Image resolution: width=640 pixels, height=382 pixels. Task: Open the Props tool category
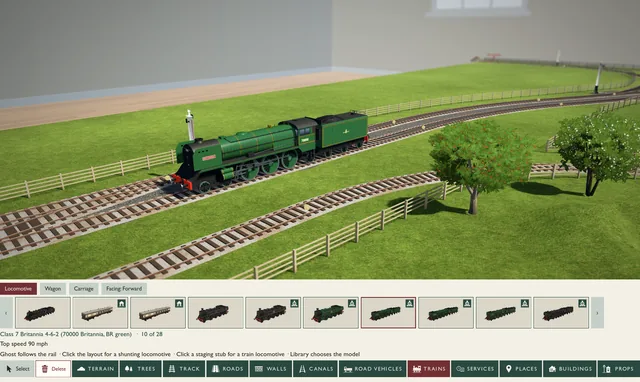[618, 369]
